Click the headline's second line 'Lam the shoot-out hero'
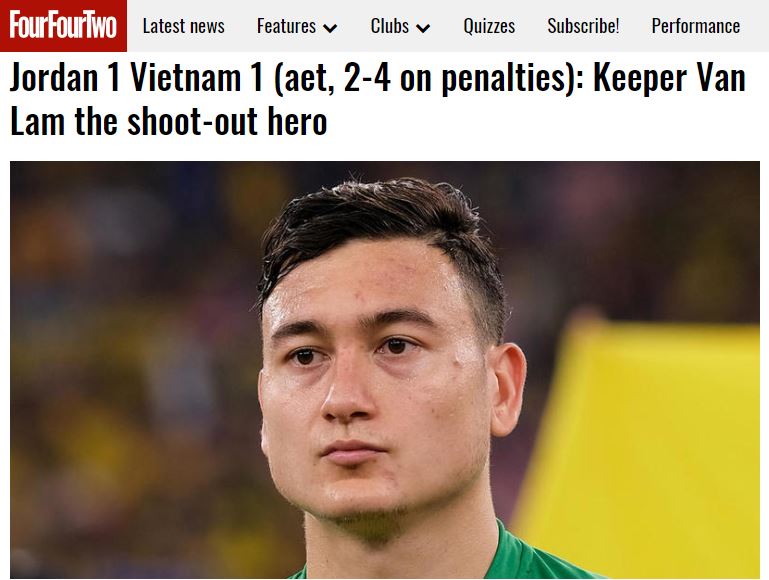Image resolution: width=769 pixels, height=580 pixels. click(168, 121)
